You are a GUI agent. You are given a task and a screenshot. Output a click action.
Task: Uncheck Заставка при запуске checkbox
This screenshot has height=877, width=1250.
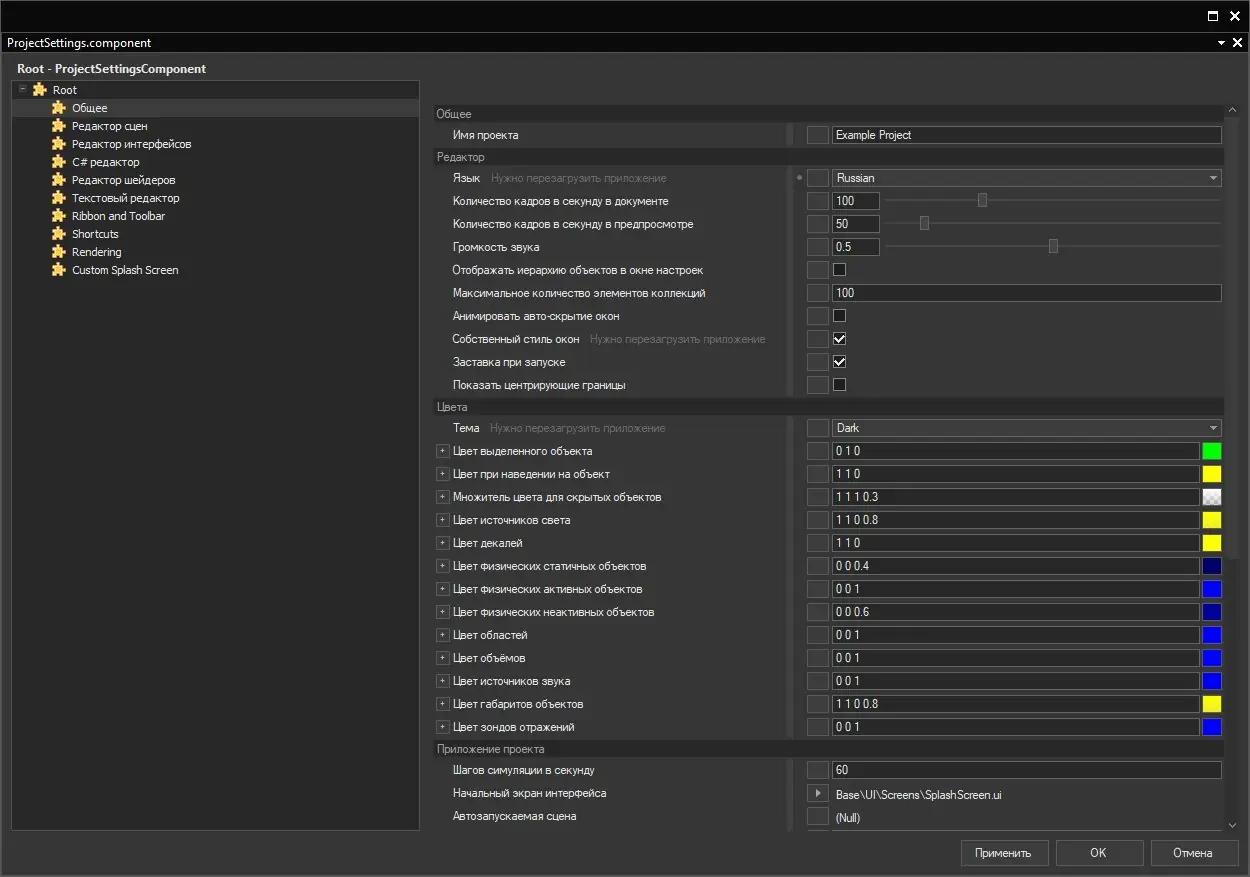click(x=840, y=362)
